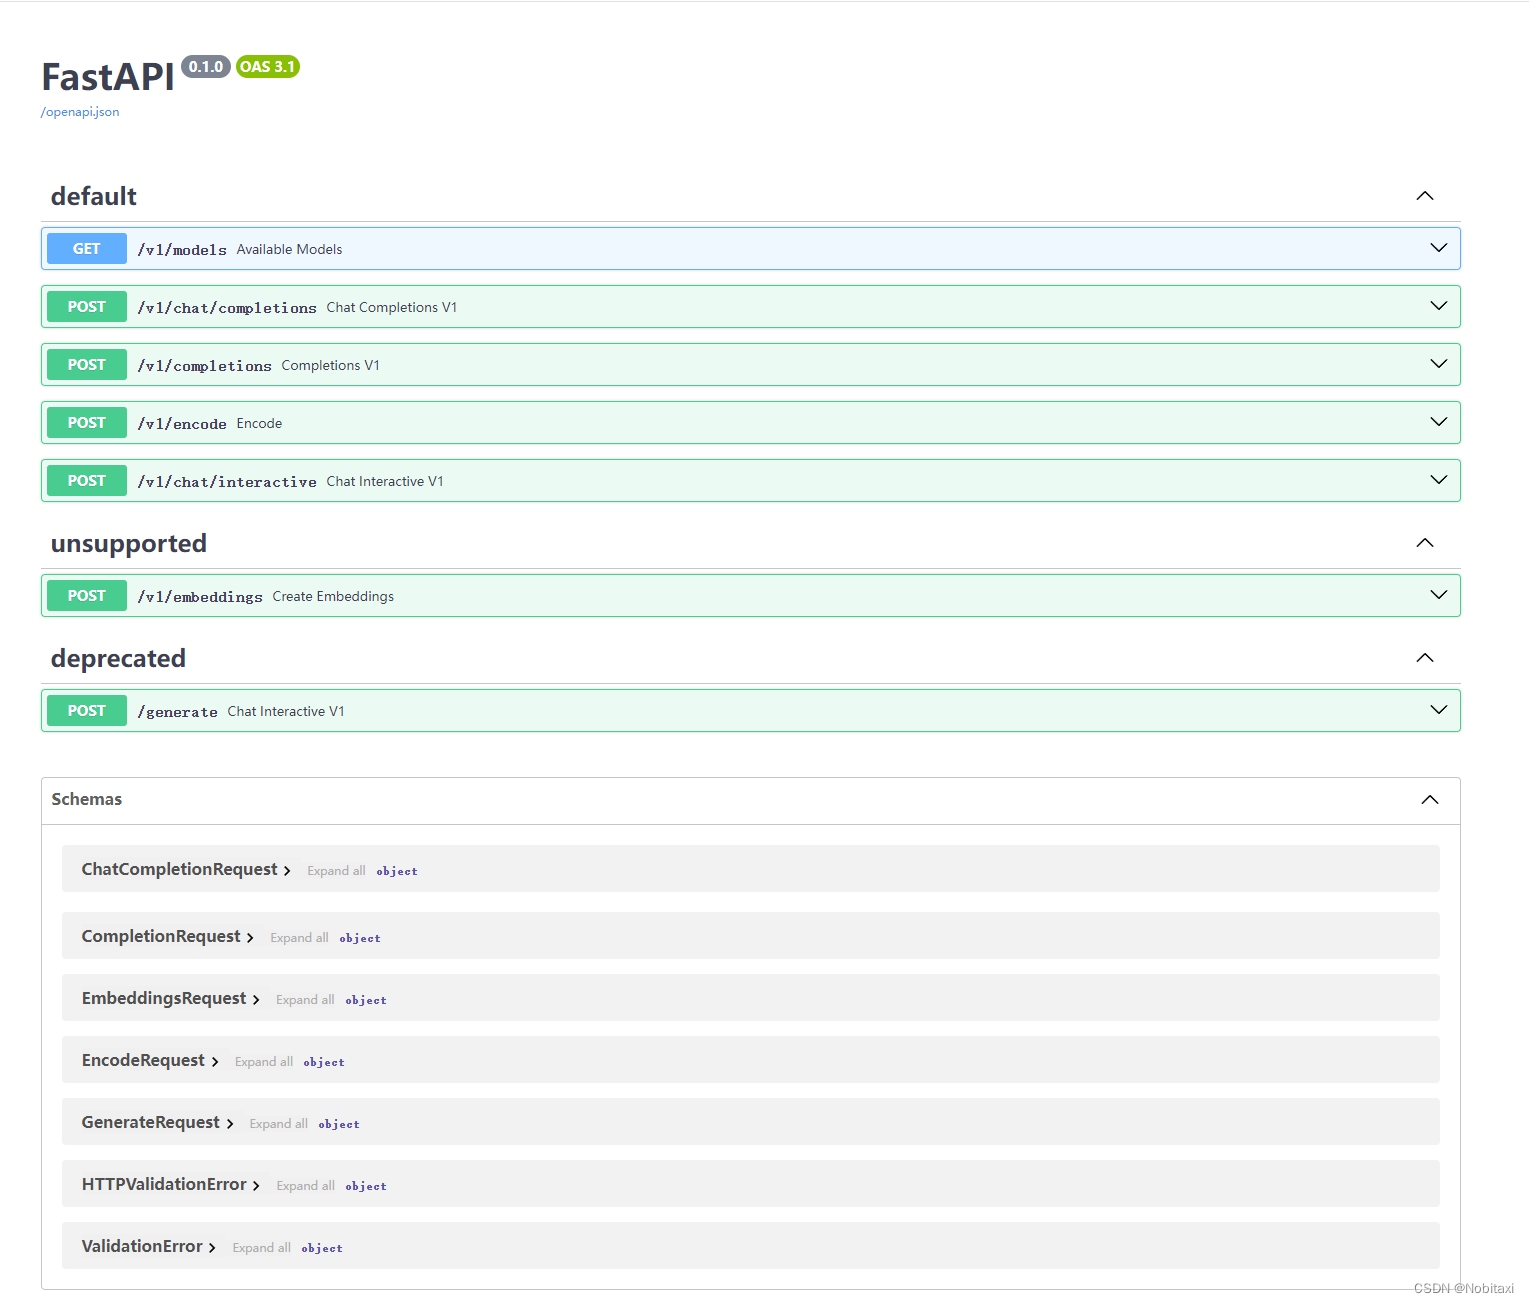
Task: Click the Encode summary text
Action: click(259, 424)
